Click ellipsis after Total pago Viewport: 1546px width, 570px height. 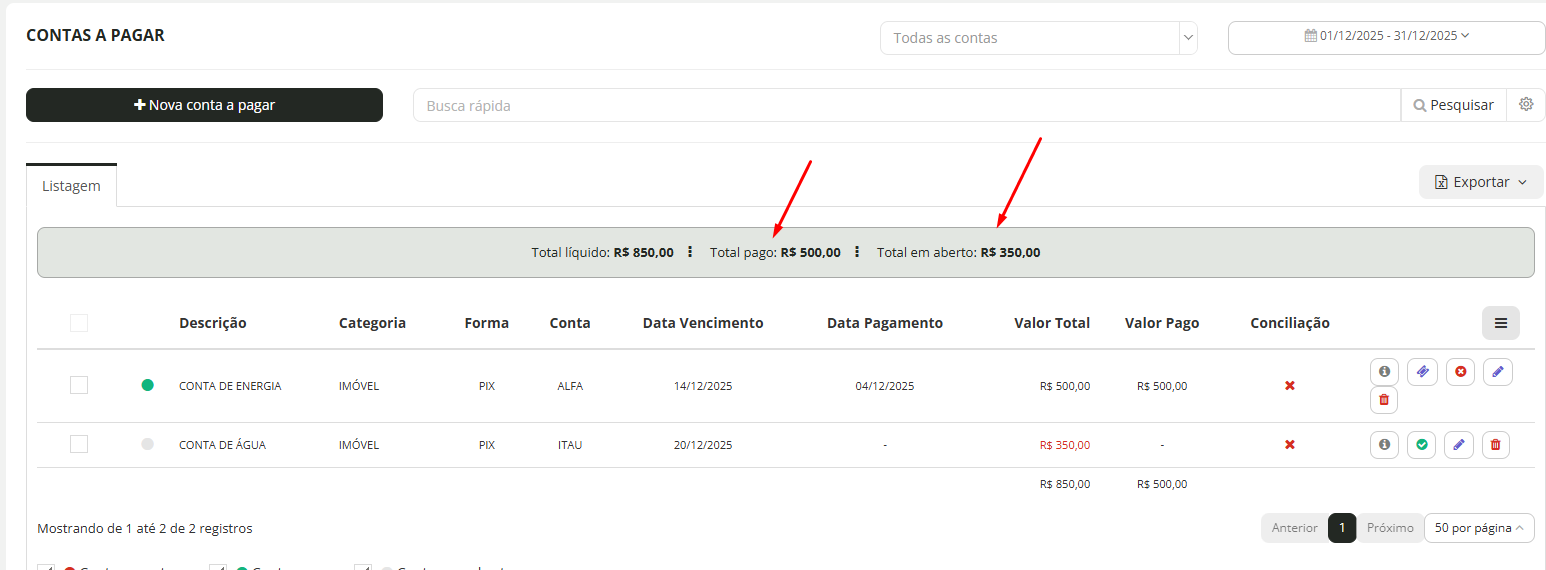[x=857, y=252]
